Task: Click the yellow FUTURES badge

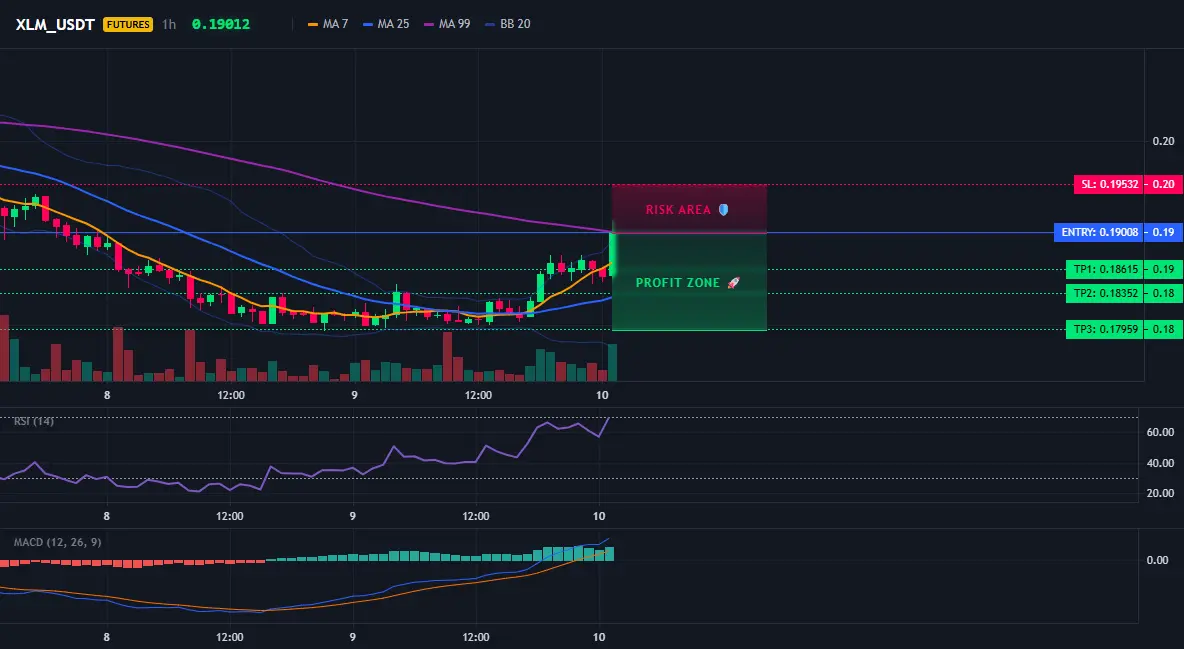Action: coord(128,24)
